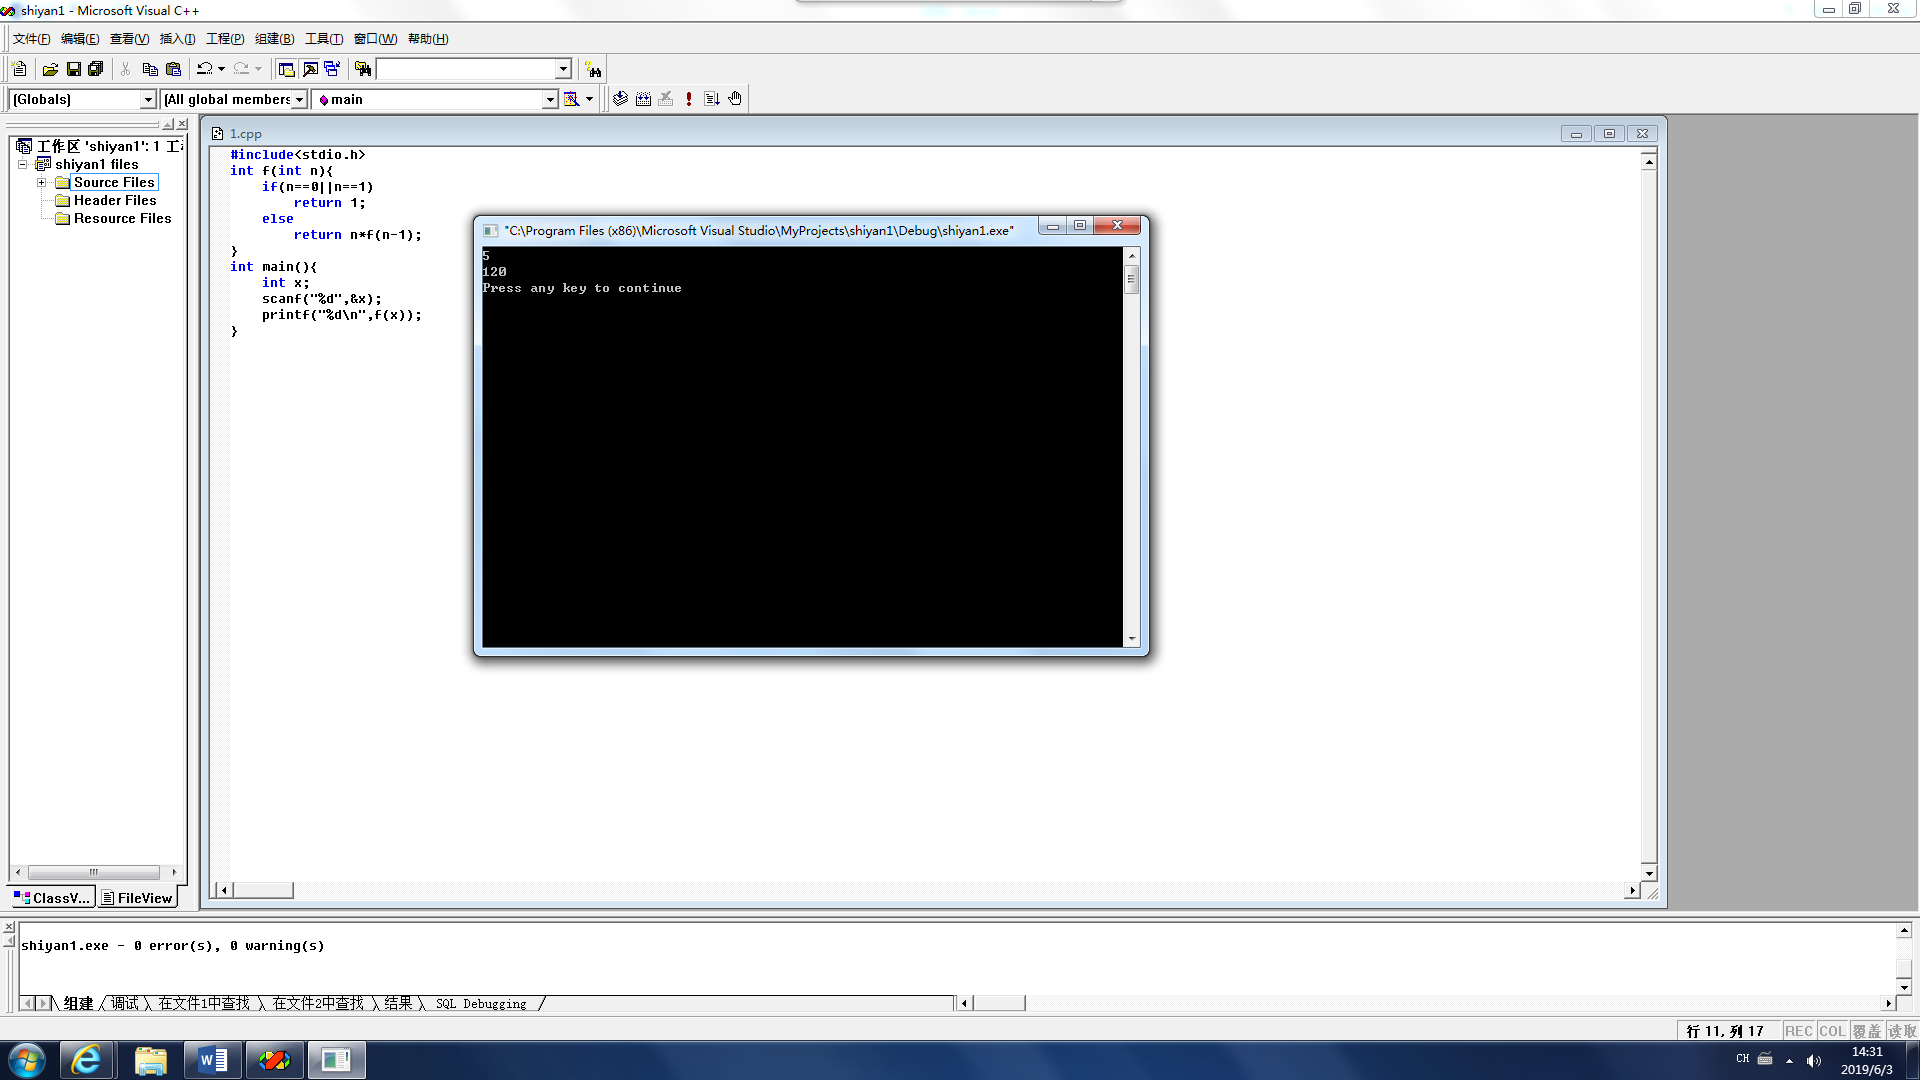Image resolution: width=1920 pixels, height=1080 pixels.
Task: Switch to the 调试 output tab
Action: 125,1003
